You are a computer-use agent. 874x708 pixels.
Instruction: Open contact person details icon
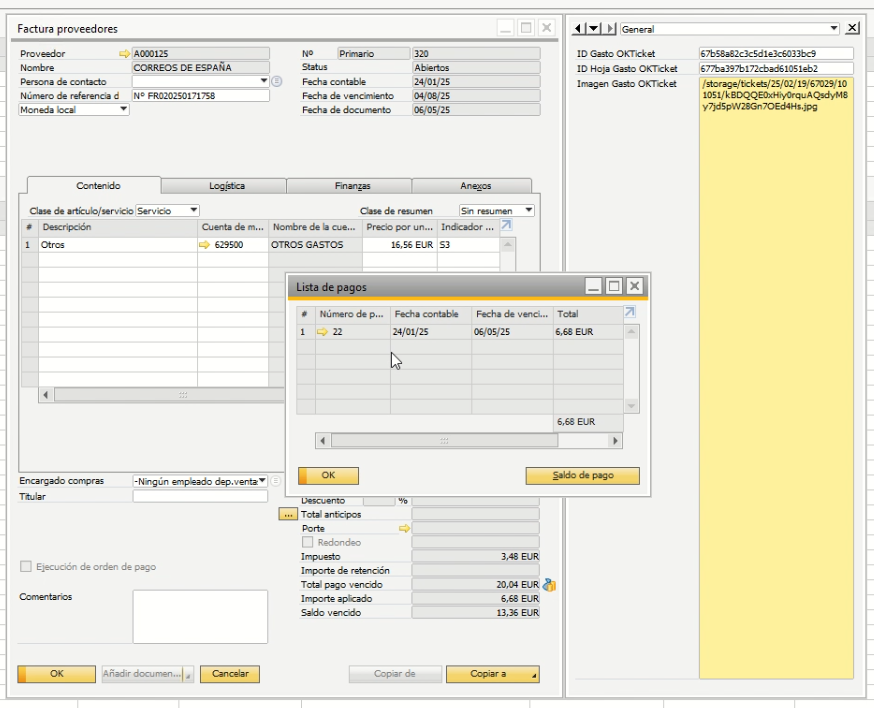tap(276, 81)
